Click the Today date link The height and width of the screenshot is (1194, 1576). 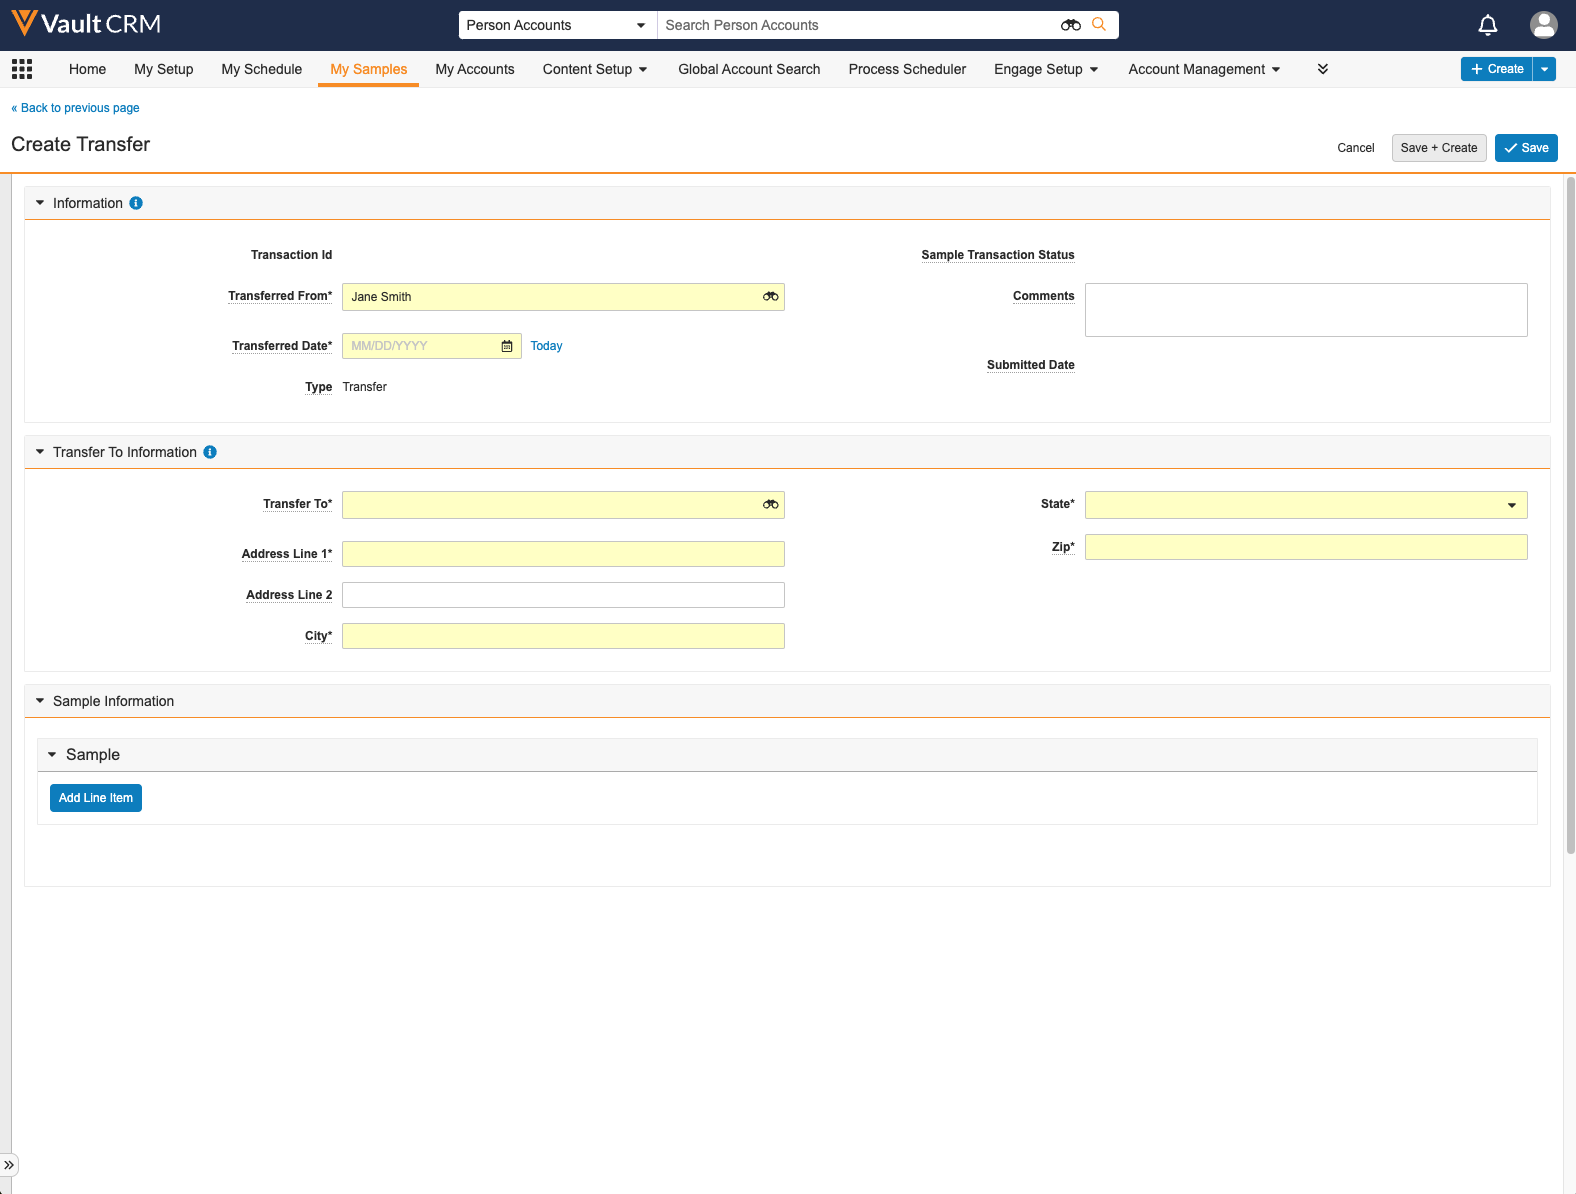click(546, 346)
